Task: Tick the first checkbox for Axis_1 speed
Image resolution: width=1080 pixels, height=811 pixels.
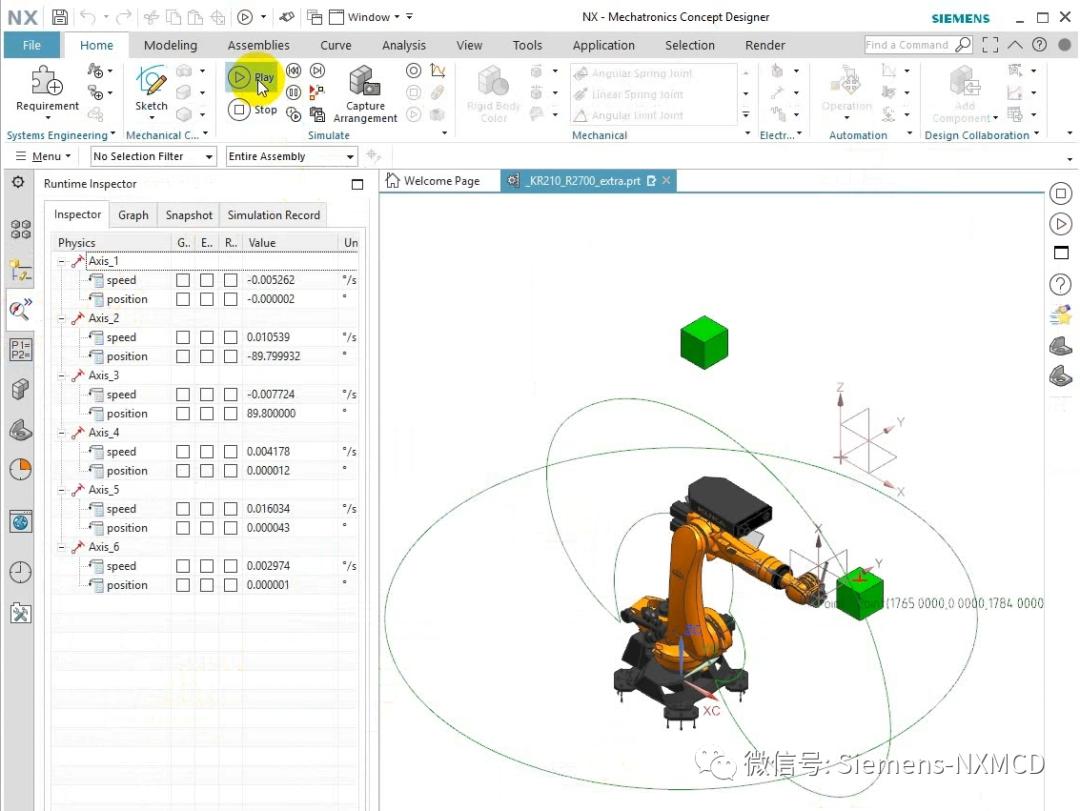Action: point(183,281)
